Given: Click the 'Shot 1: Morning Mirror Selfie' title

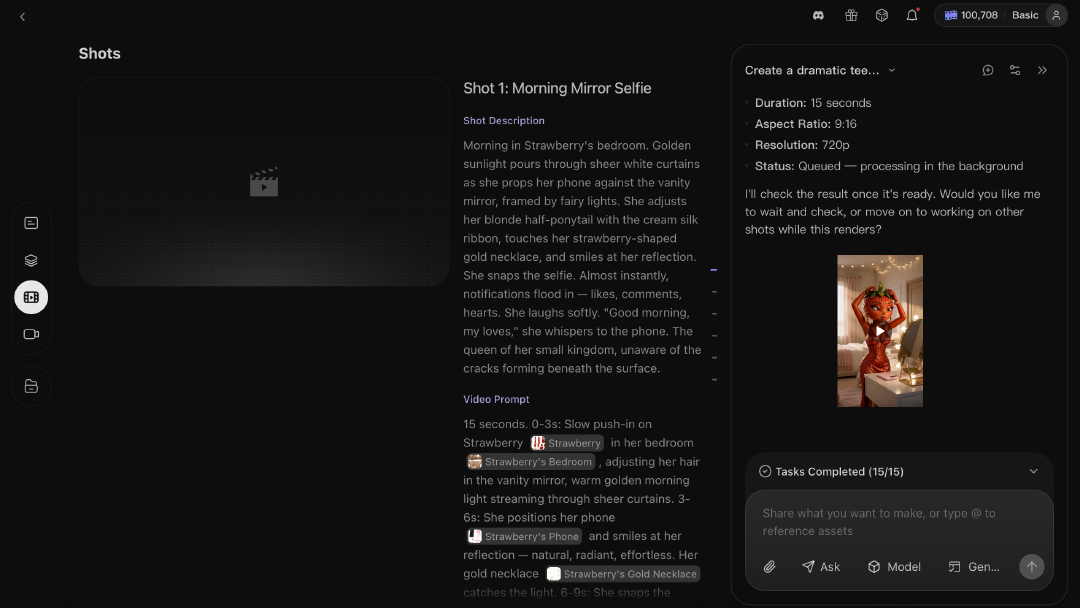Looking at the screenshot, I should pyautogui.click(x=557, y=88).
